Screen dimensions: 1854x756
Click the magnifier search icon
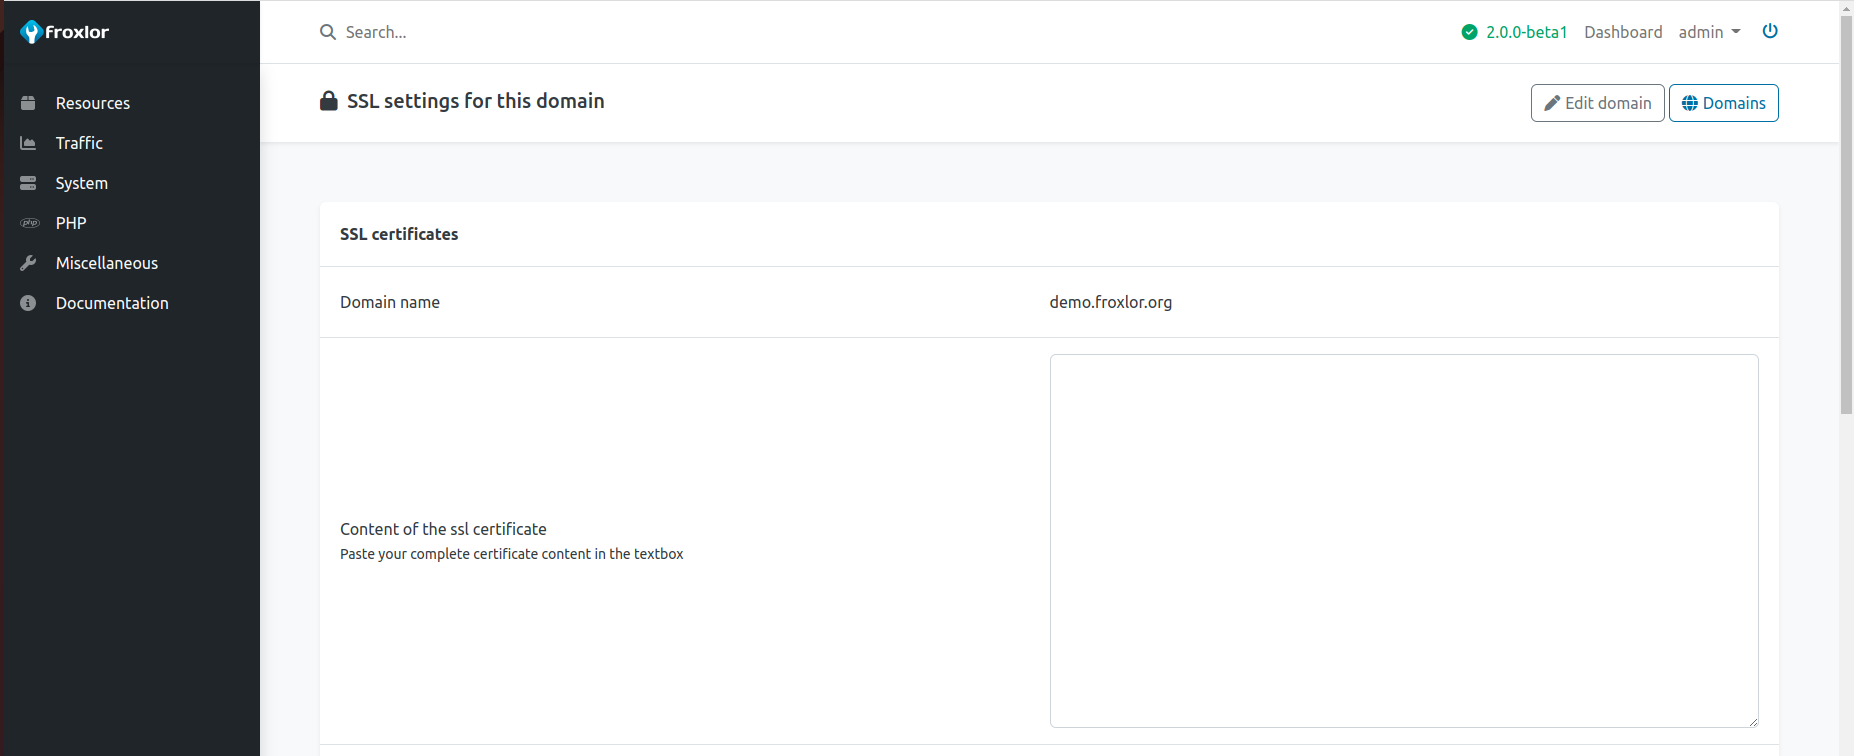[327, 32]
